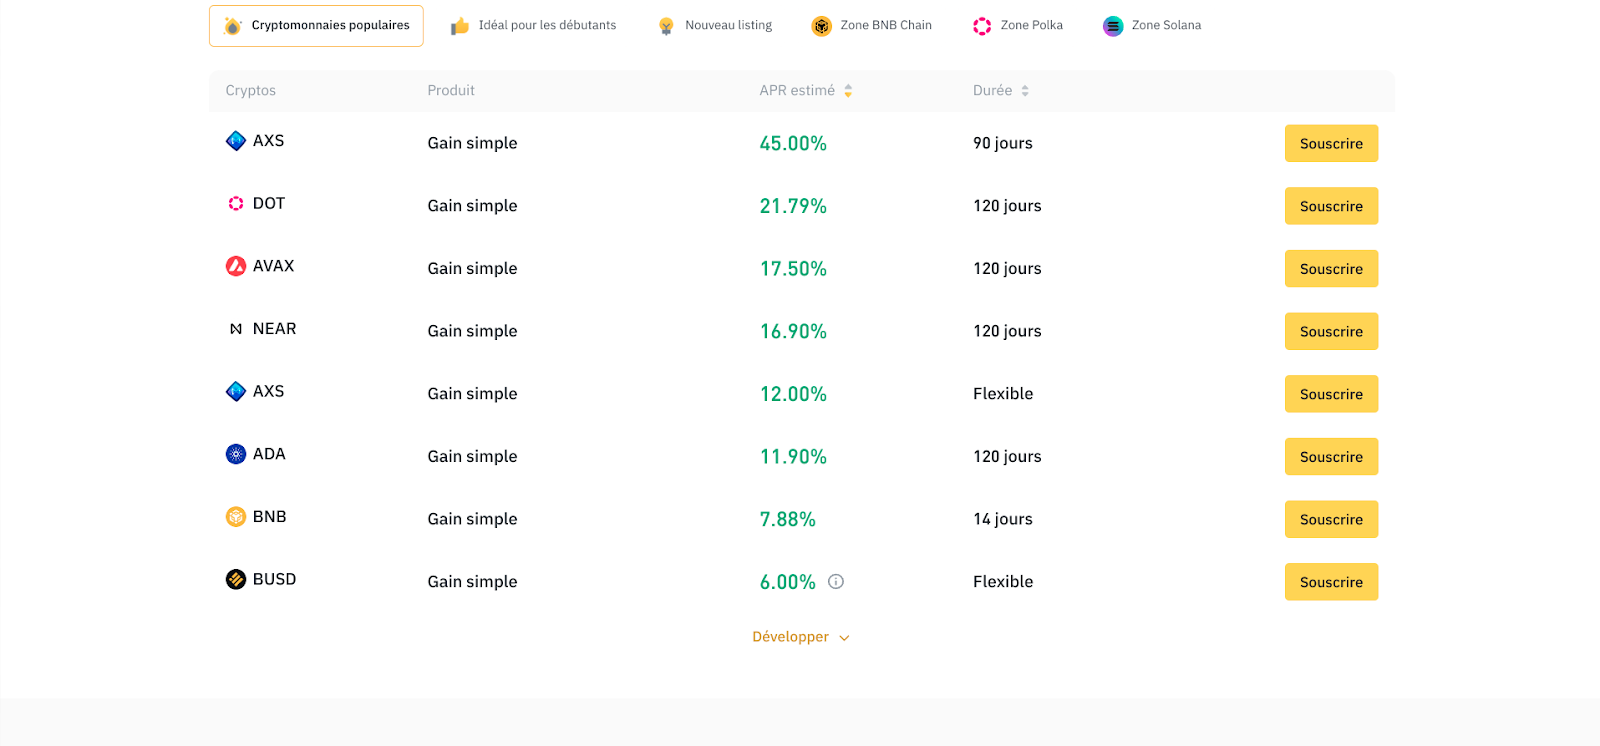
Task: Click the thumbs-up icon for beginners tab
Action: coord(460,26)
